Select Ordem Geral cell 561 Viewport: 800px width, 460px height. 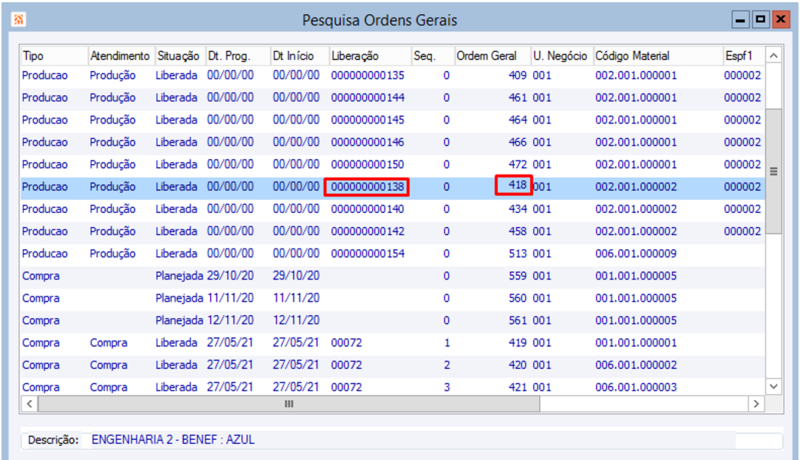(x=517, y=321)
